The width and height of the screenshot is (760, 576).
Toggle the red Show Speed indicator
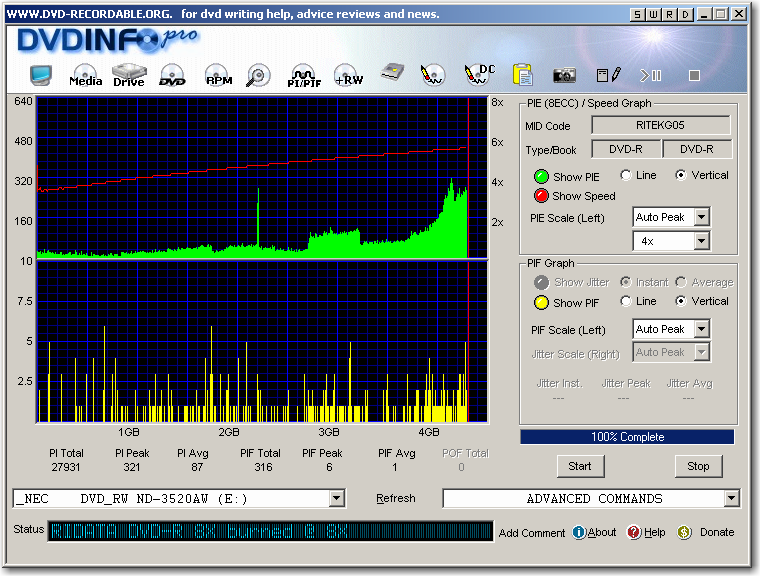click(x=541, y=195)
